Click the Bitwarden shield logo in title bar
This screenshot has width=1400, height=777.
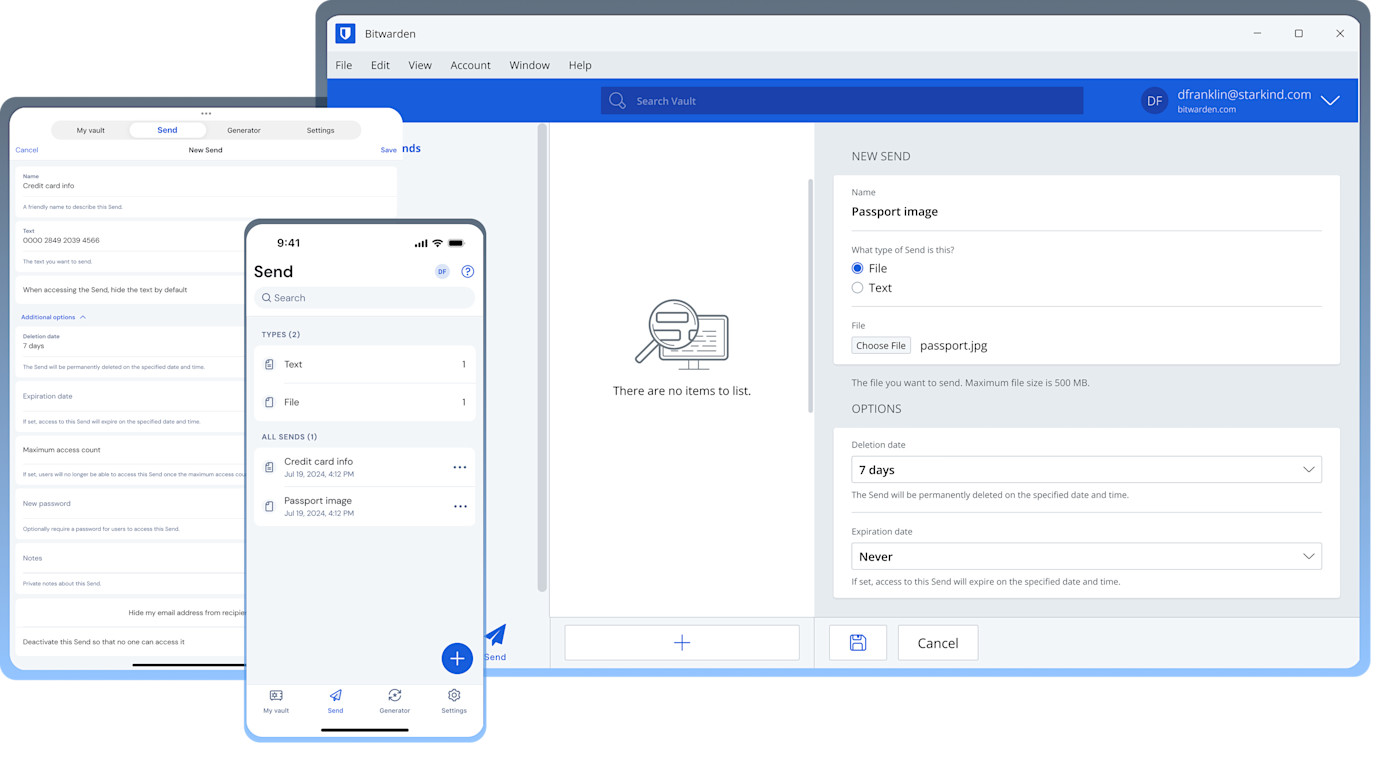(x=345, y=33)
